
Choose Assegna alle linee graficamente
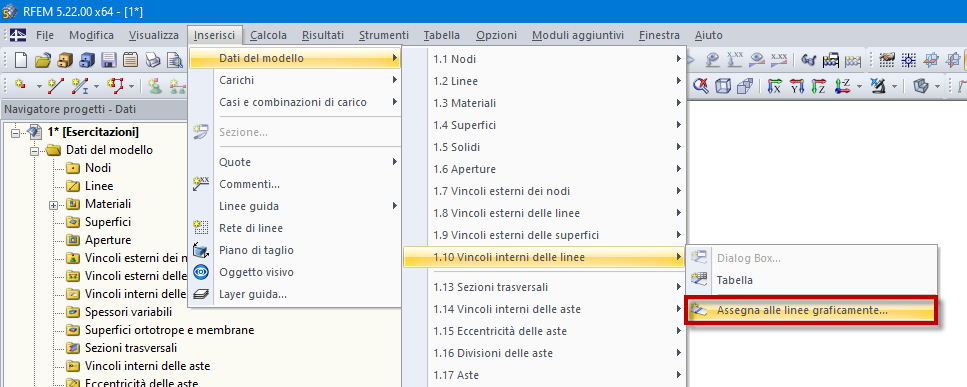812,311
